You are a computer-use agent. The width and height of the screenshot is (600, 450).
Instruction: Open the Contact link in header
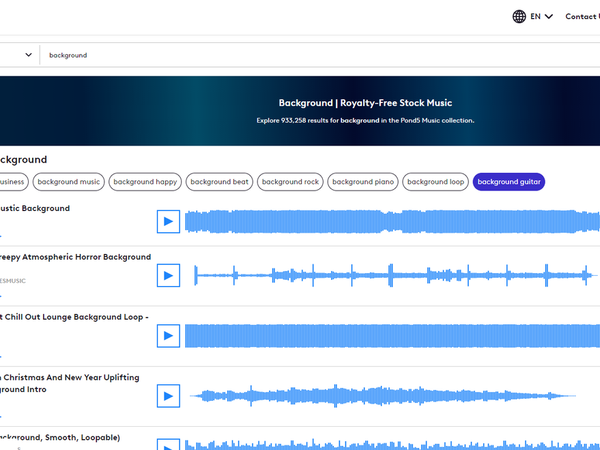[x=582, y=16]
